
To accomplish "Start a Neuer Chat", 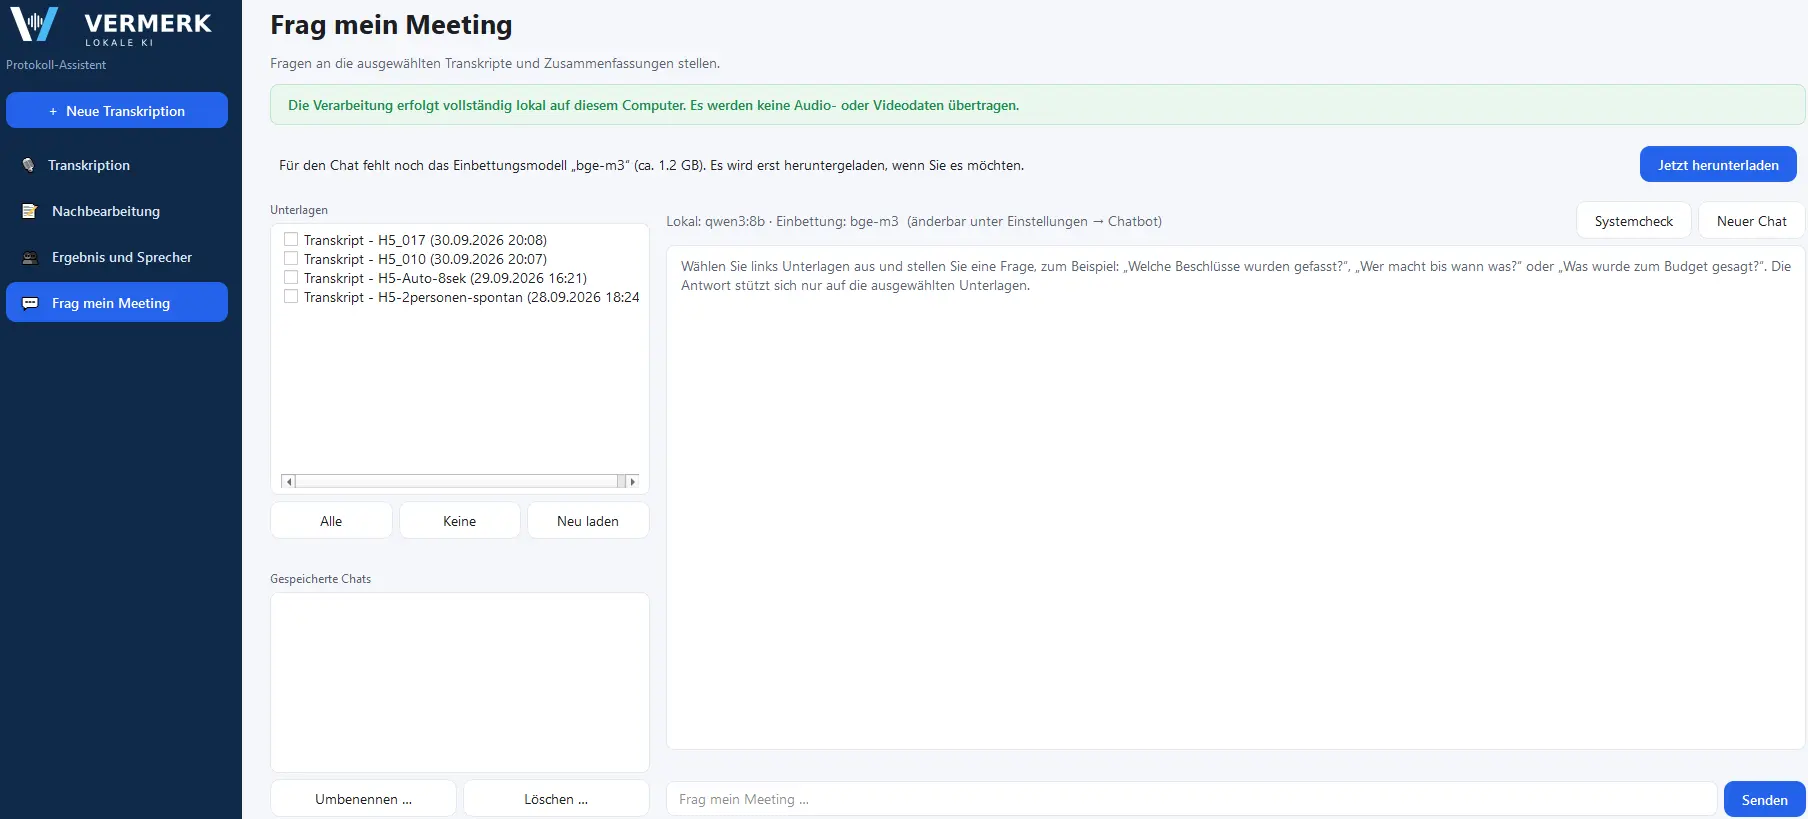I will point(1751,221).
